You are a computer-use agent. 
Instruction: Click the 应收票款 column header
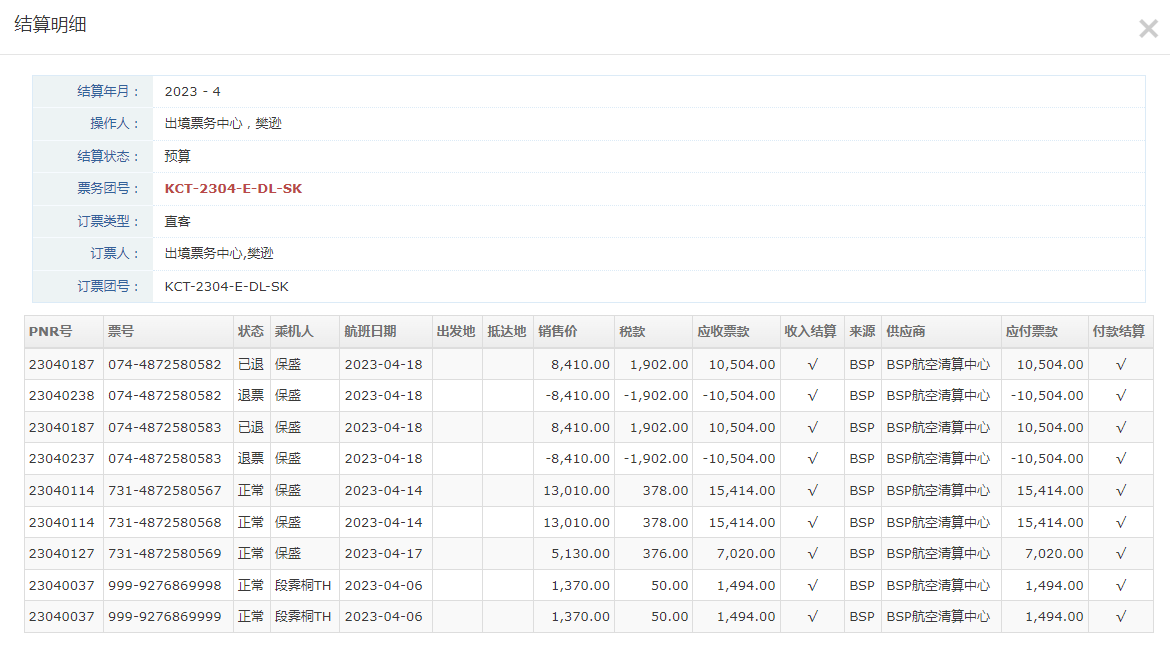723,332
